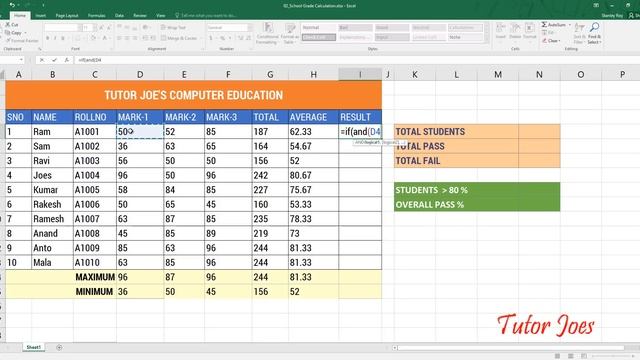Click the Increase Decimal icon
The image size is (640, 360).
pos(240,38)
